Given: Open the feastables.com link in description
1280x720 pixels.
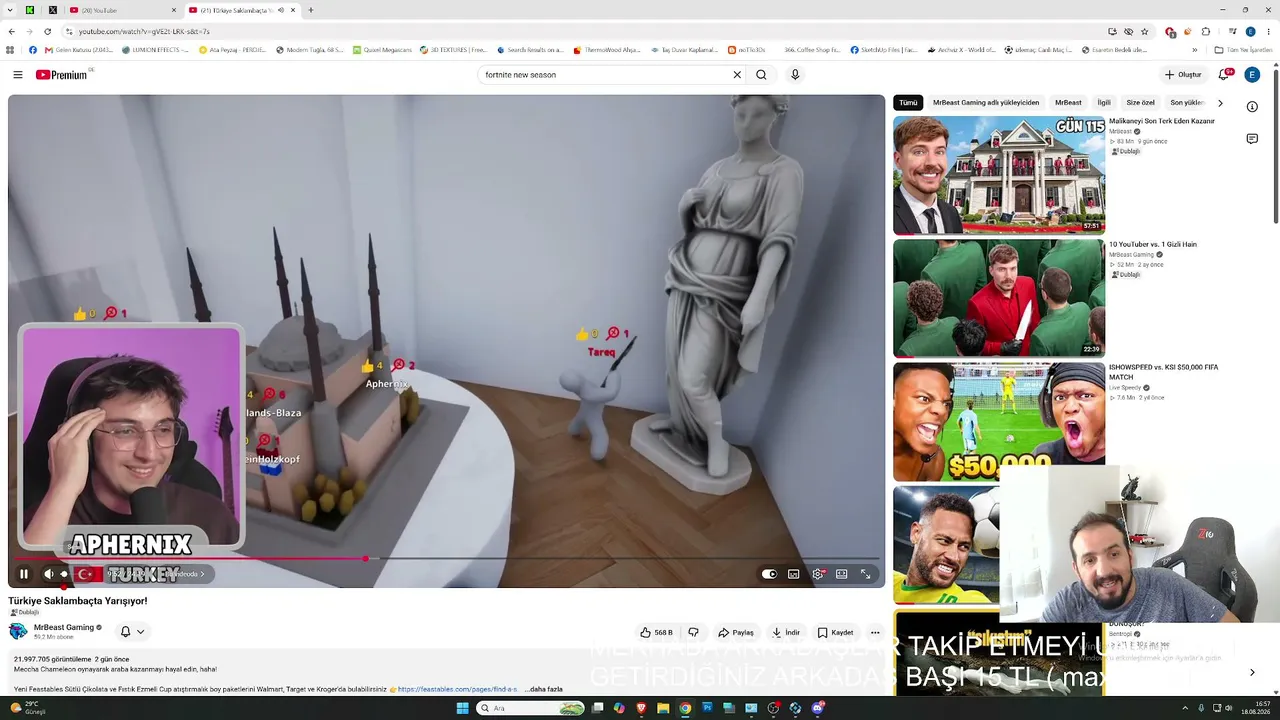Looking at the screenshot, I should coord(458,689).
